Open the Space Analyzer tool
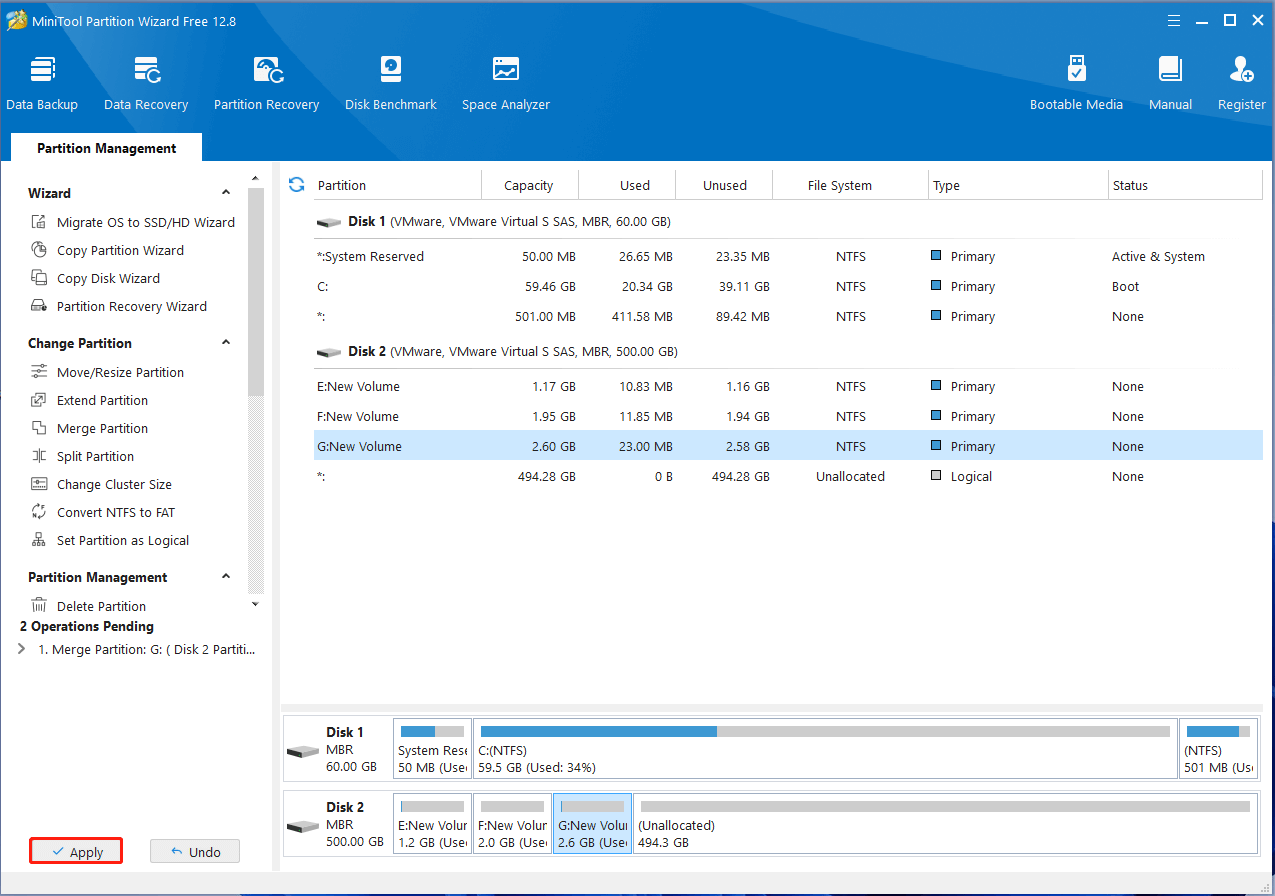Viewport: 1275px width, 896px height. [506, 83]
